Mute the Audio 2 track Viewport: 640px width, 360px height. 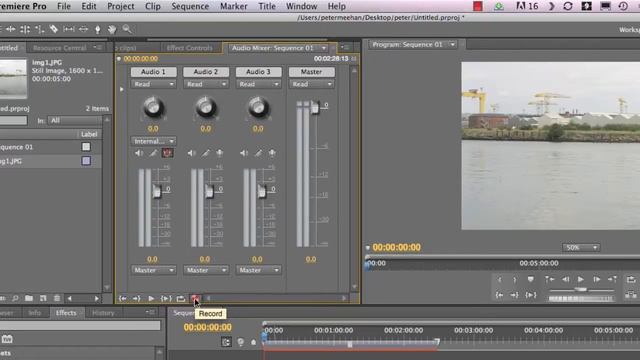(x=191, y=153)
